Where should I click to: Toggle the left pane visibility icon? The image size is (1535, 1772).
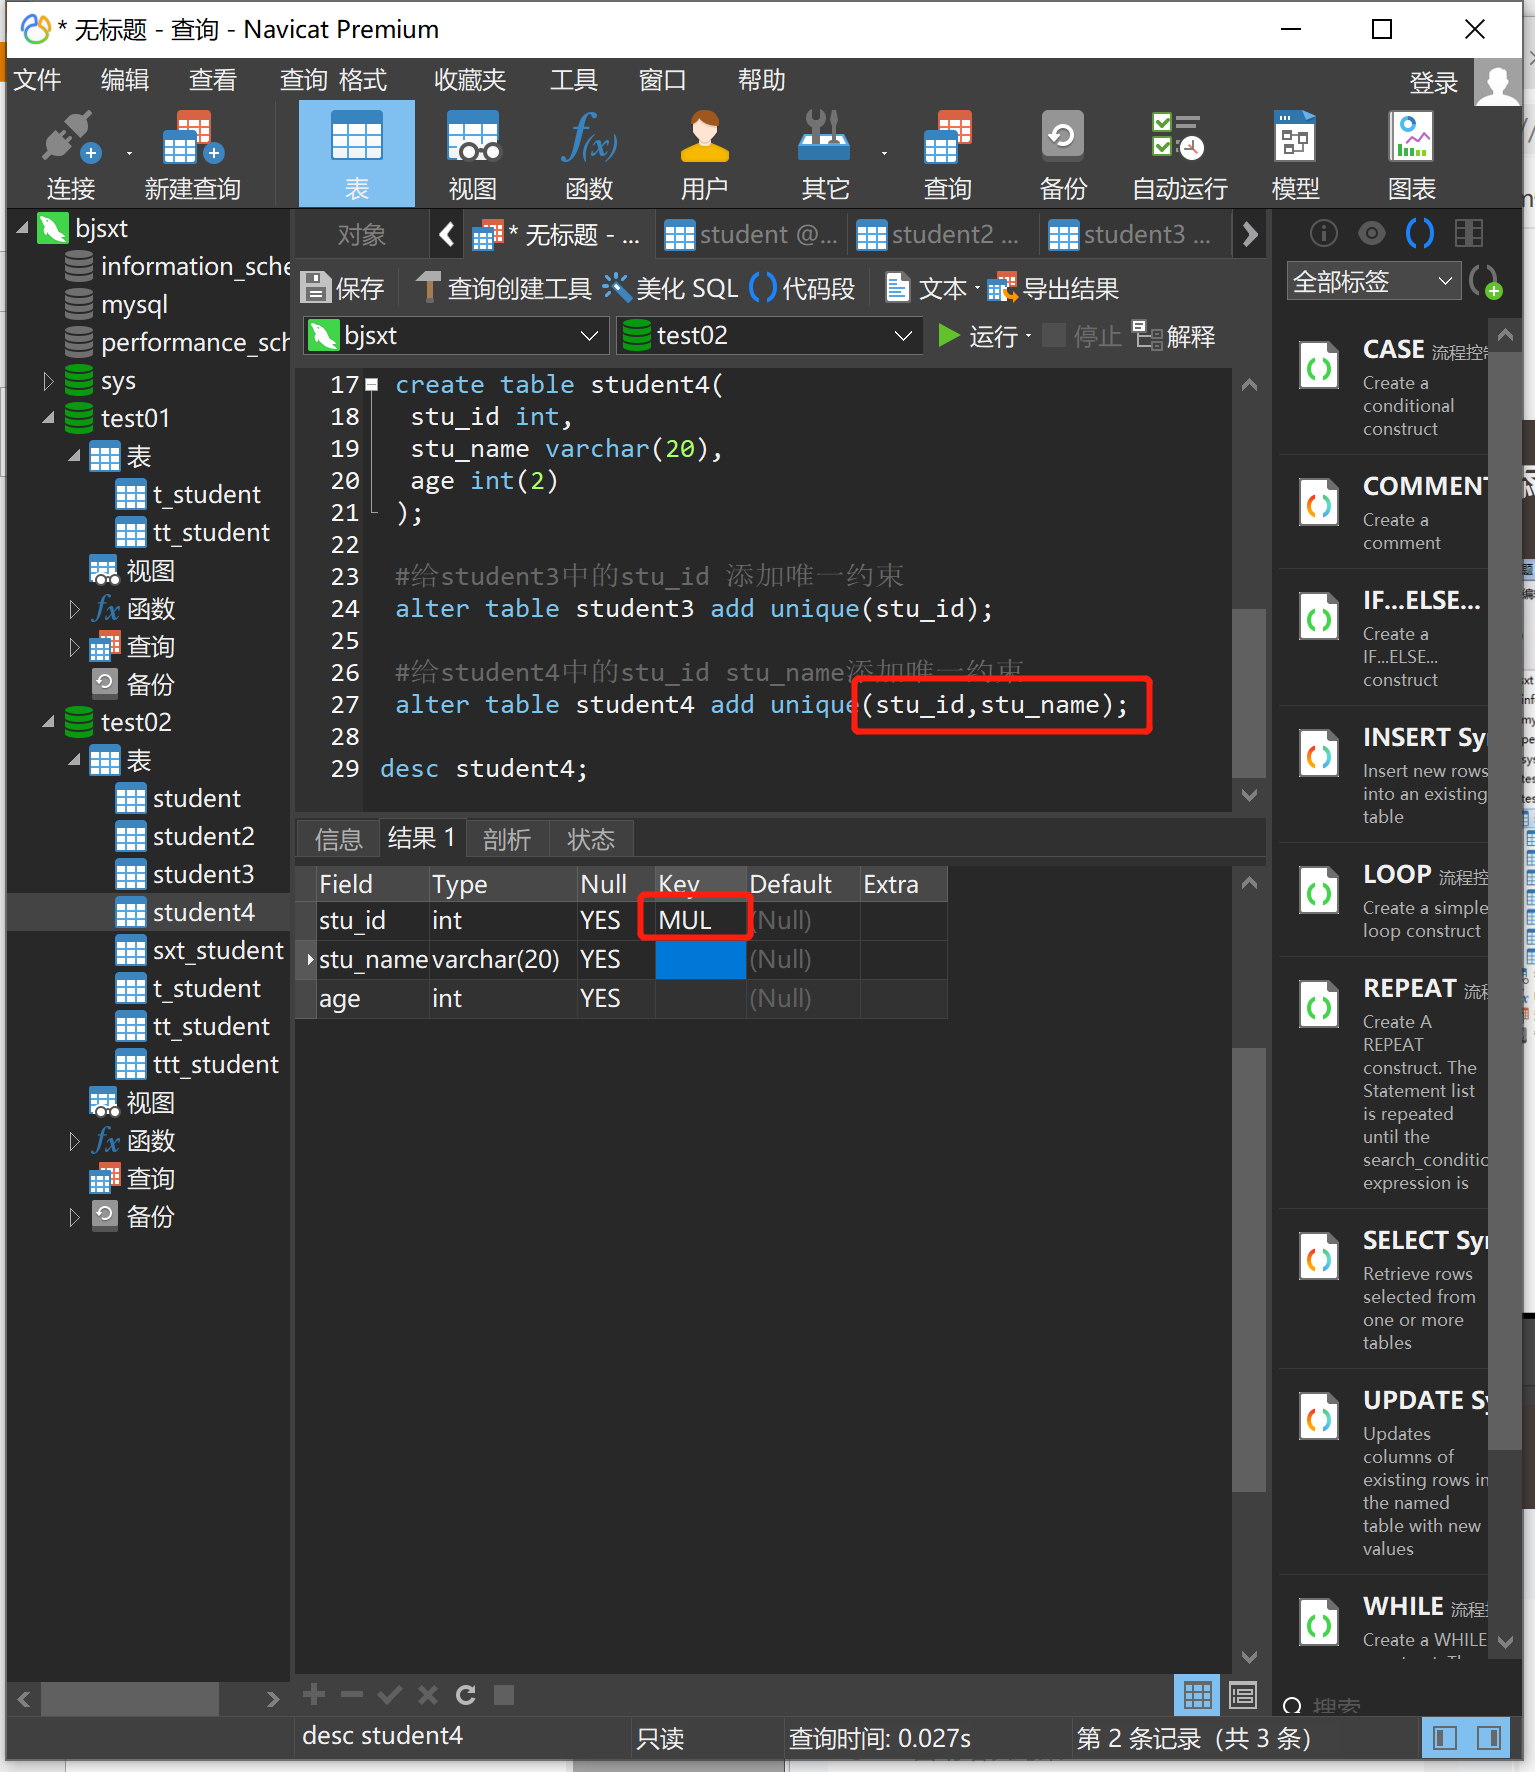point(1444,1737)
